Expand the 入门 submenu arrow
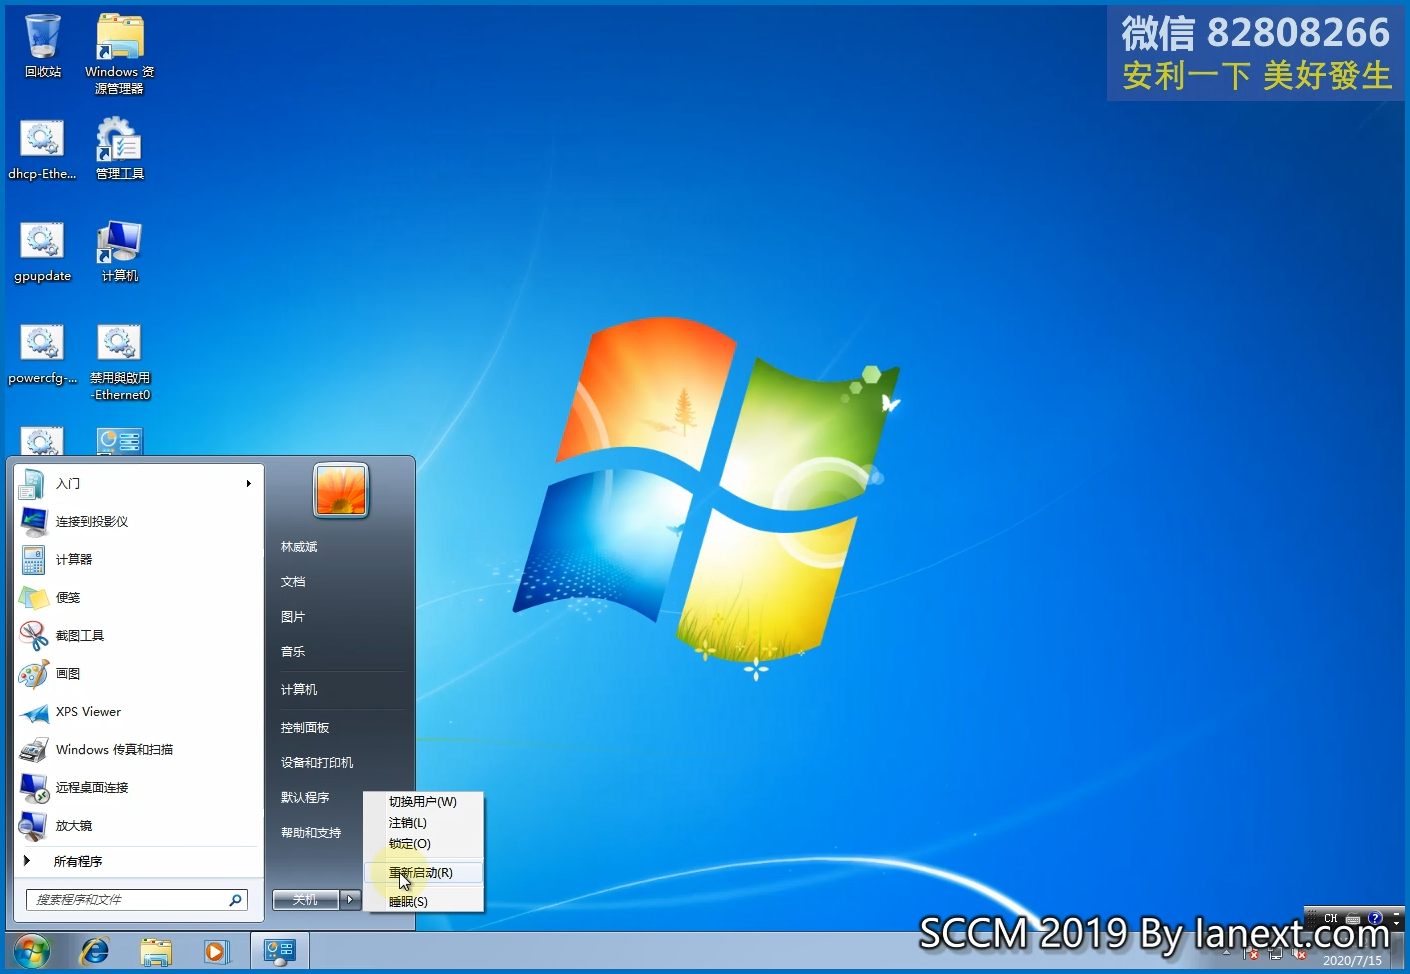 pos(248,484)
